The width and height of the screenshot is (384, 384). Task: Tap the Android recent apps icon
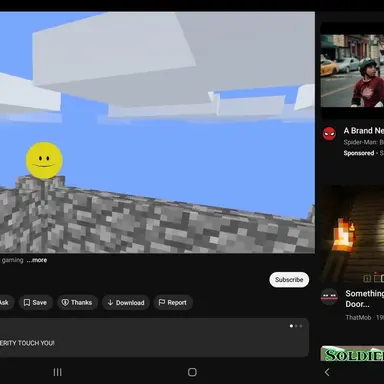pyautogui.click(x=58, y=372)
